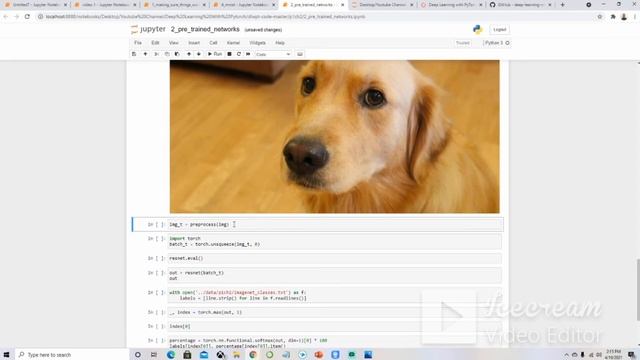
Task: Open the View menu
Action: [x=173, y=43]
